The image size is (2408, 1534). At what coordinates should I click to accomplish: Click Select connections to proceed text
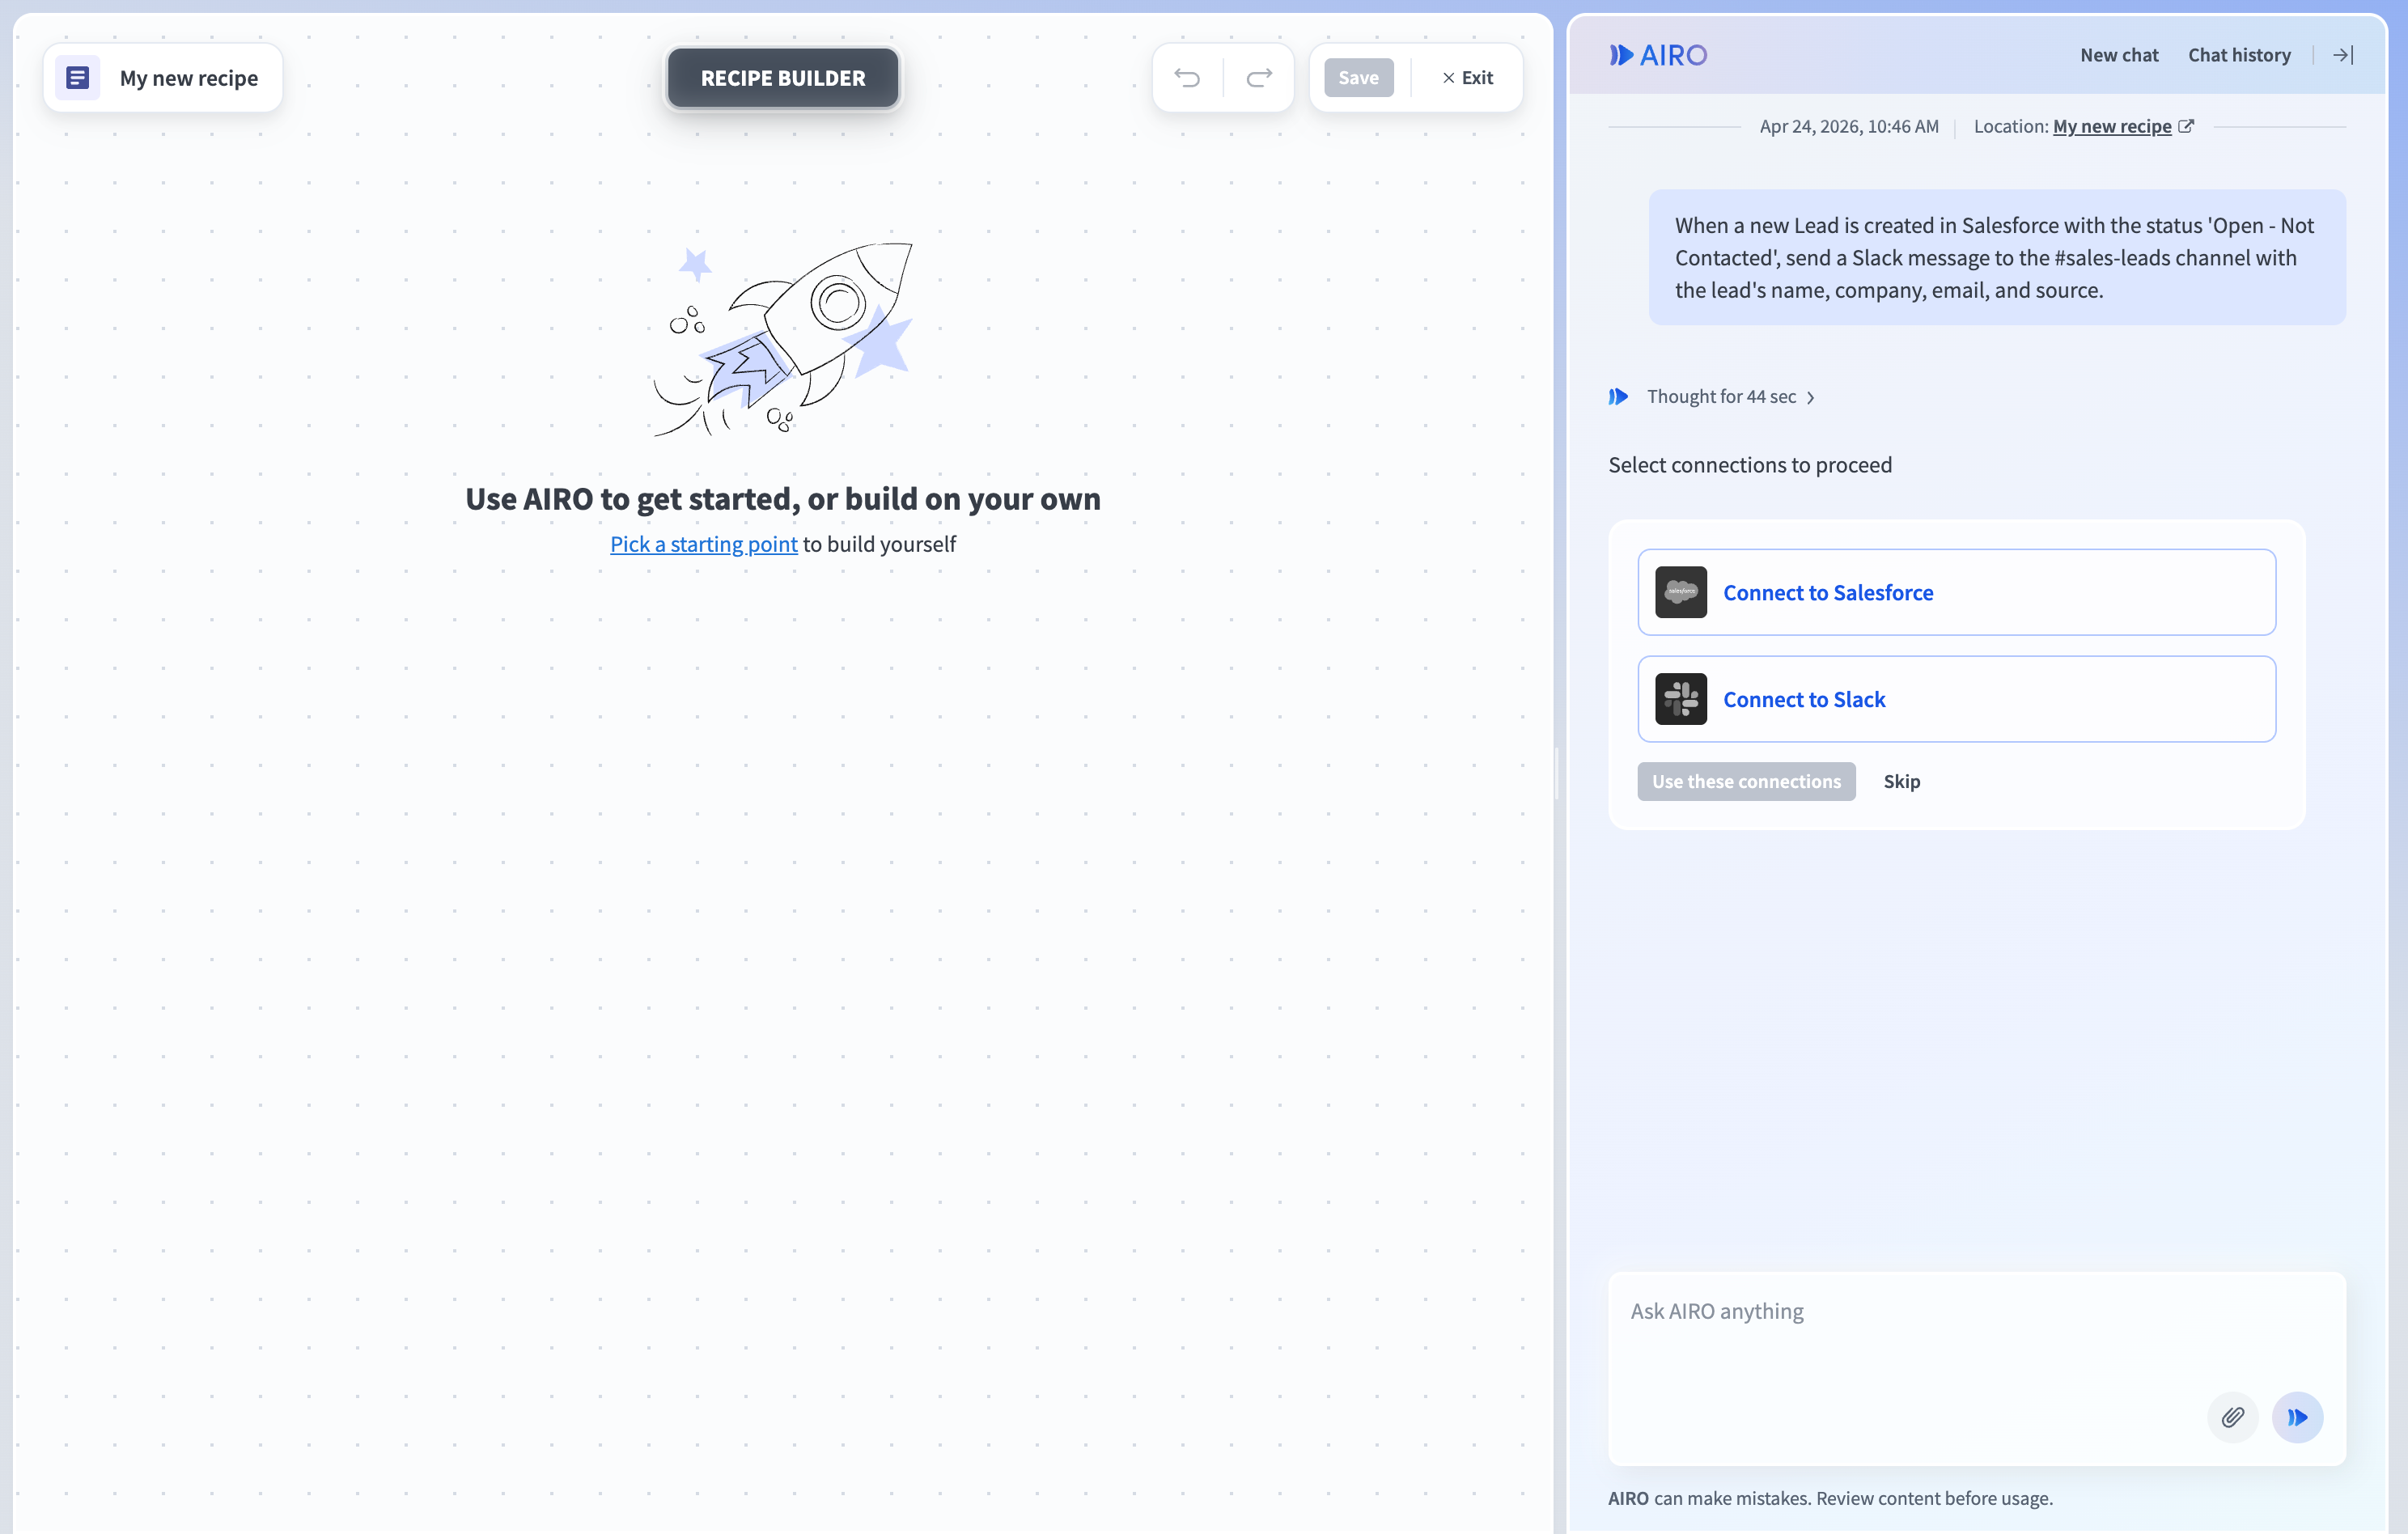tap(1750, 465)
